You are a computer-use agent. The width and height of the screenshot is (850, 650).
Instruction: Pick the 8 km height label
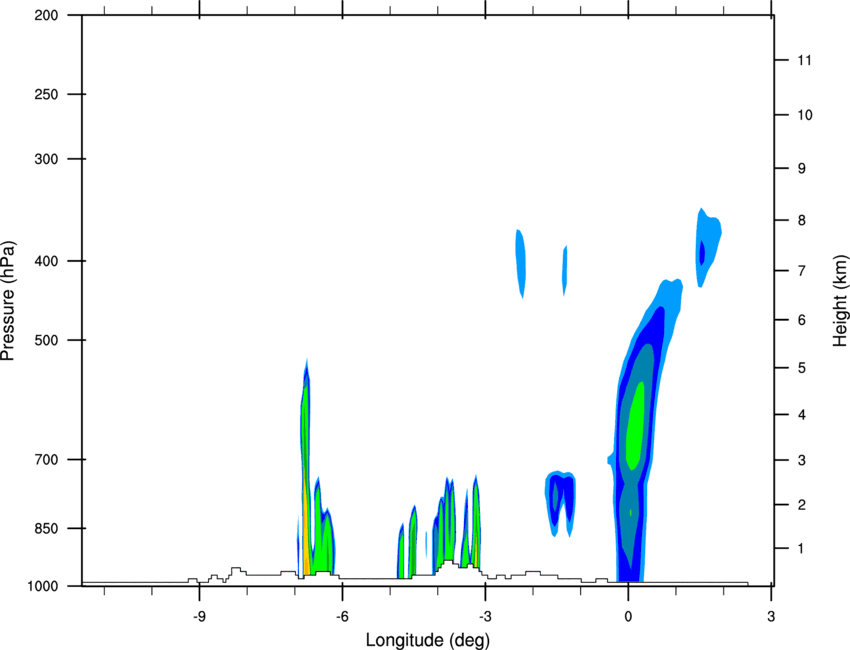(x=802, y=220)
